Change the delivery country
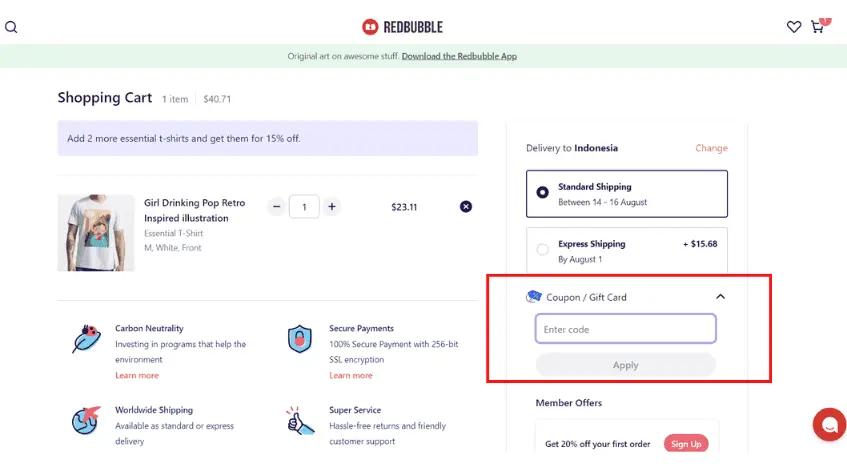 point(711,148)
